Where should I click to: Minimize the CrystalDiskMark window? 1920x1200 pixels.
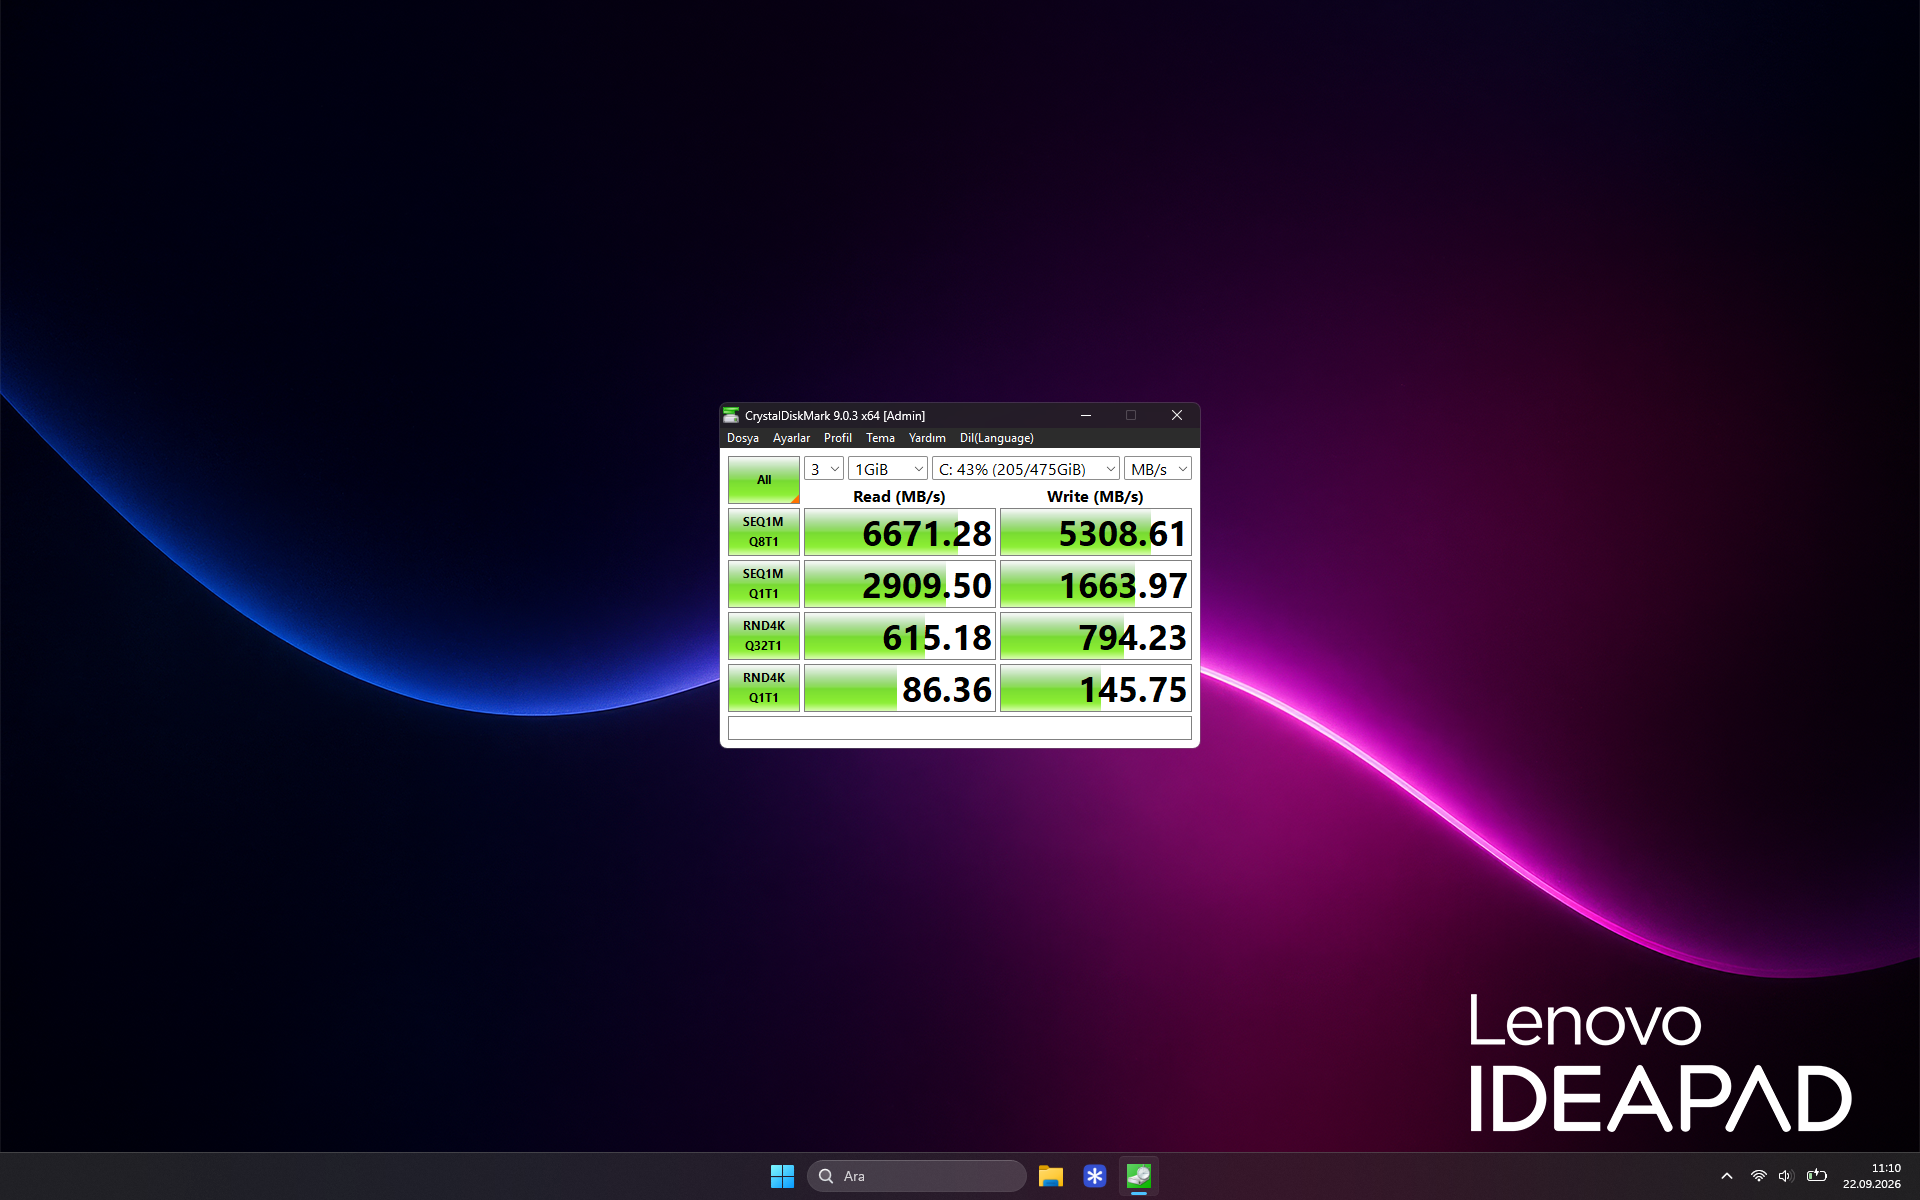(x=1086, y=415)
